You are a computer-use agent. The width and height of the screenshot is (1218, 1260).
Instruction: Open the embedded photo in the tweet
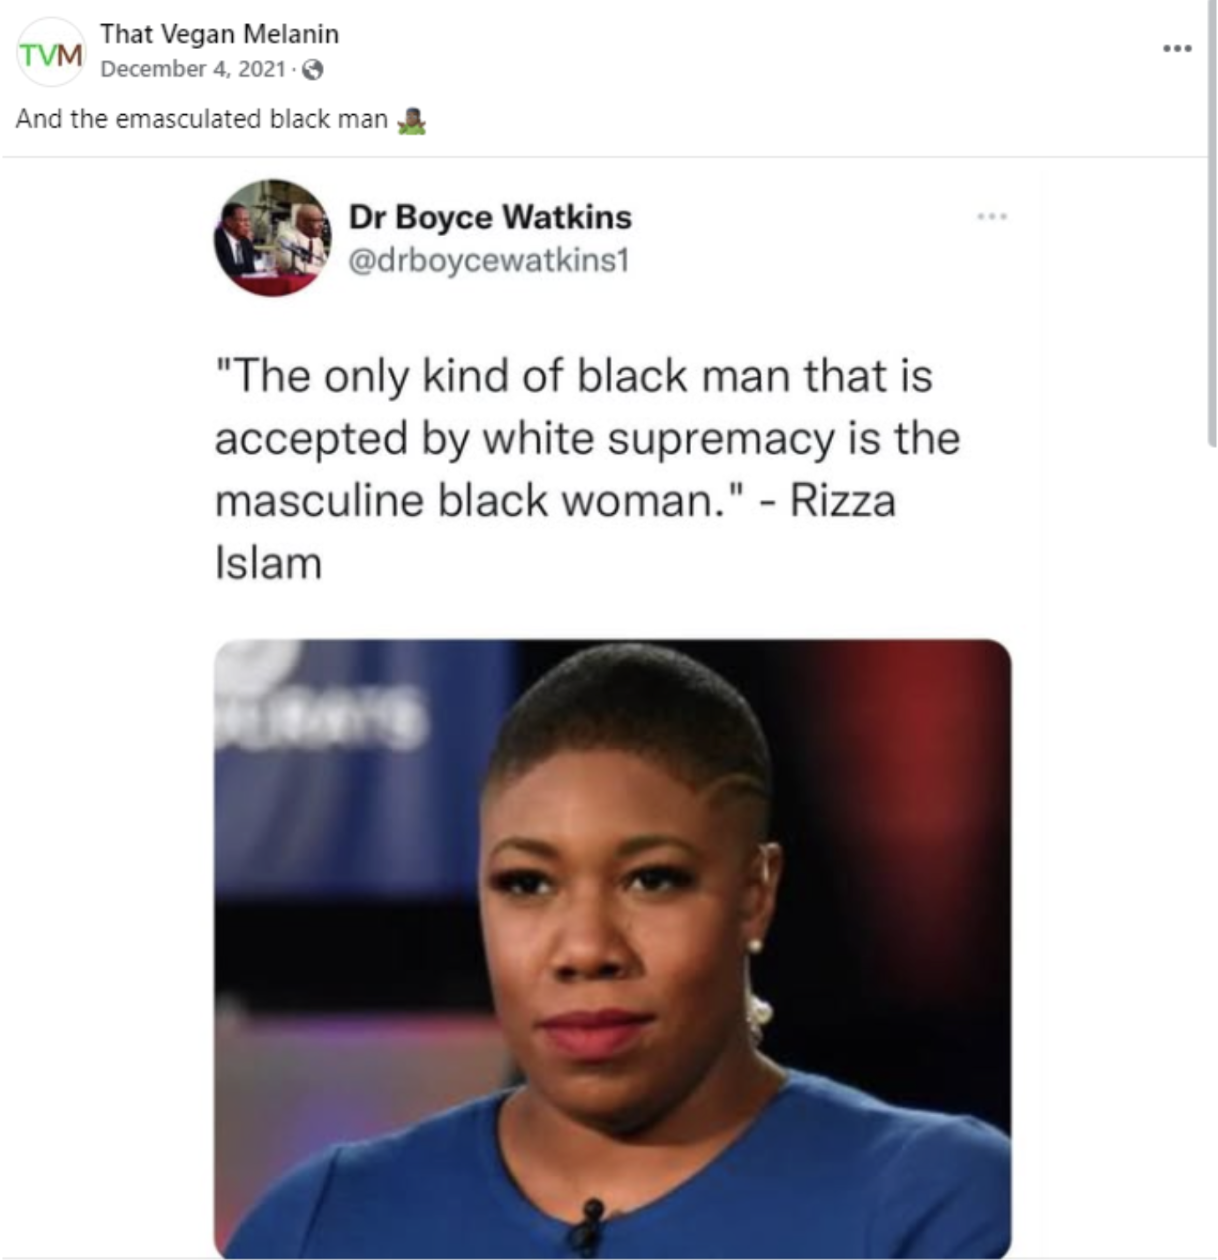coord(612,948)
